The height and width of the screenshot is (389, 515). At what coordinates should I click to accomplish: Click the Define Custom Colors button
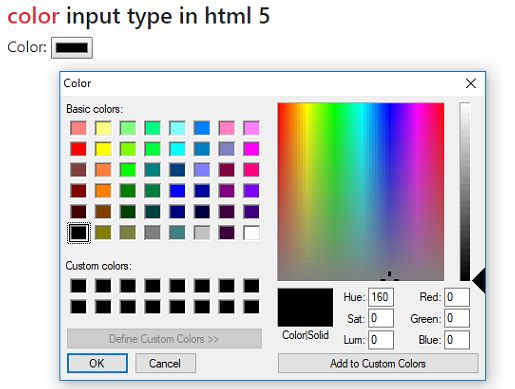pyautogui.click(x=164, y=339)
